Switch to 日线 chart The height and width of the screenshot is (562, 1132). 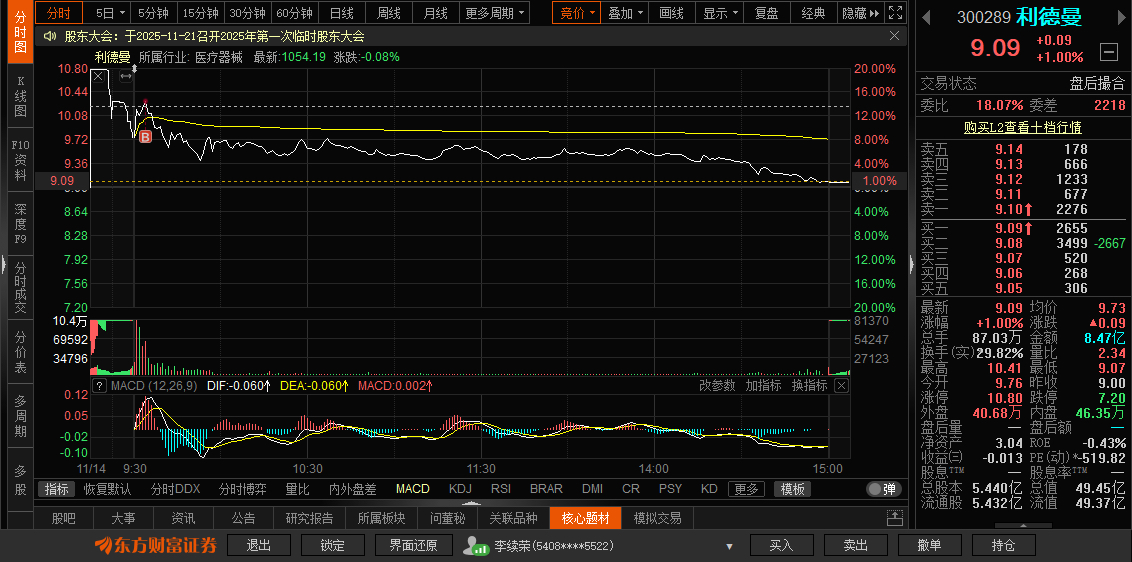tap(341, 13)
